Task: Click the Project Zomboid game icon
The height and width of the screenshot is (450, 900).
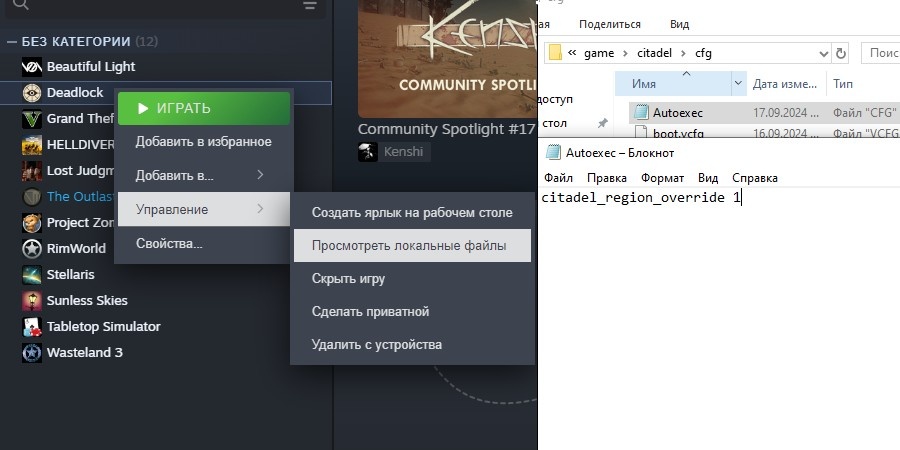Action: click(x=32, y=223)
